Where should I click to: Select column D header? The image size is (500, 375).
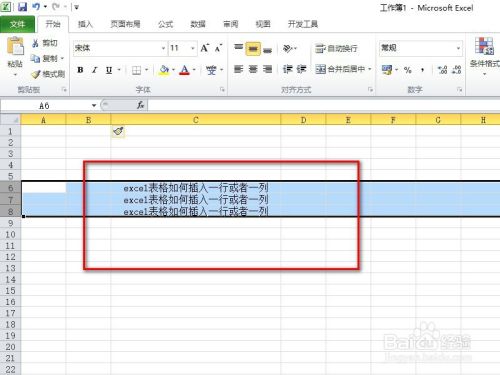coord(303,120)
